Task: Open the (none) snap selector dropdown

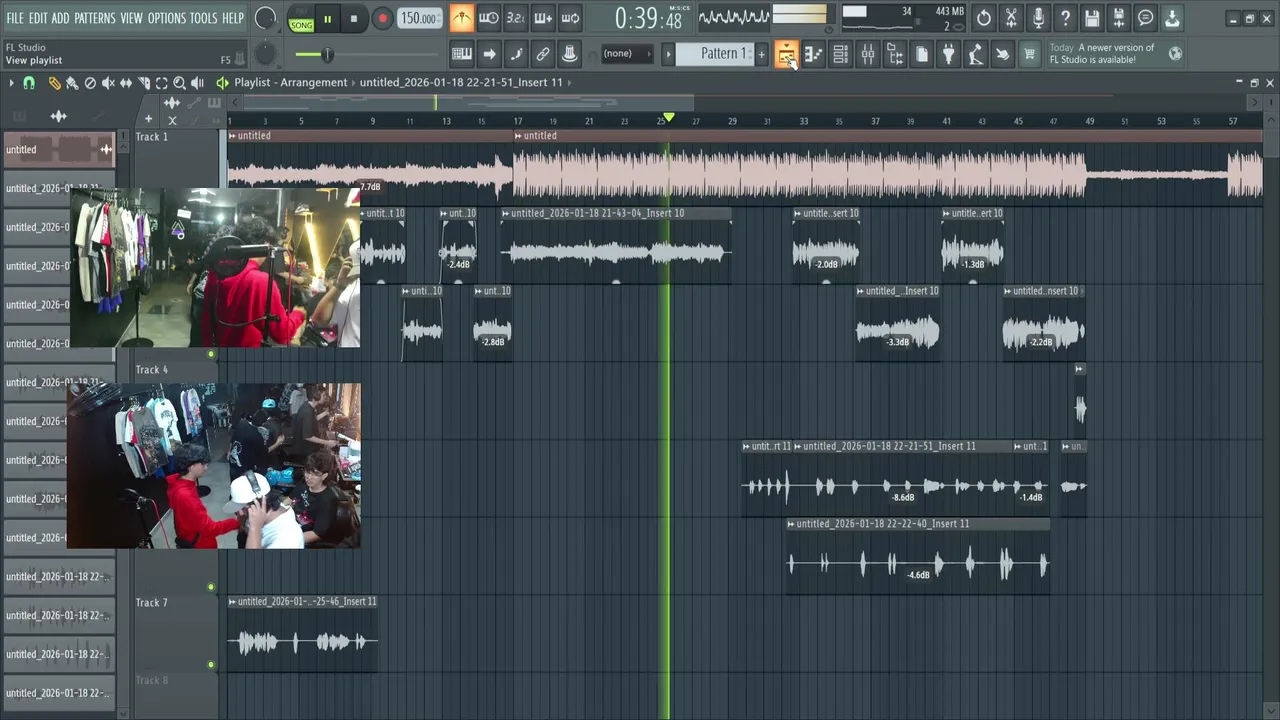Action: pos(626,54)
